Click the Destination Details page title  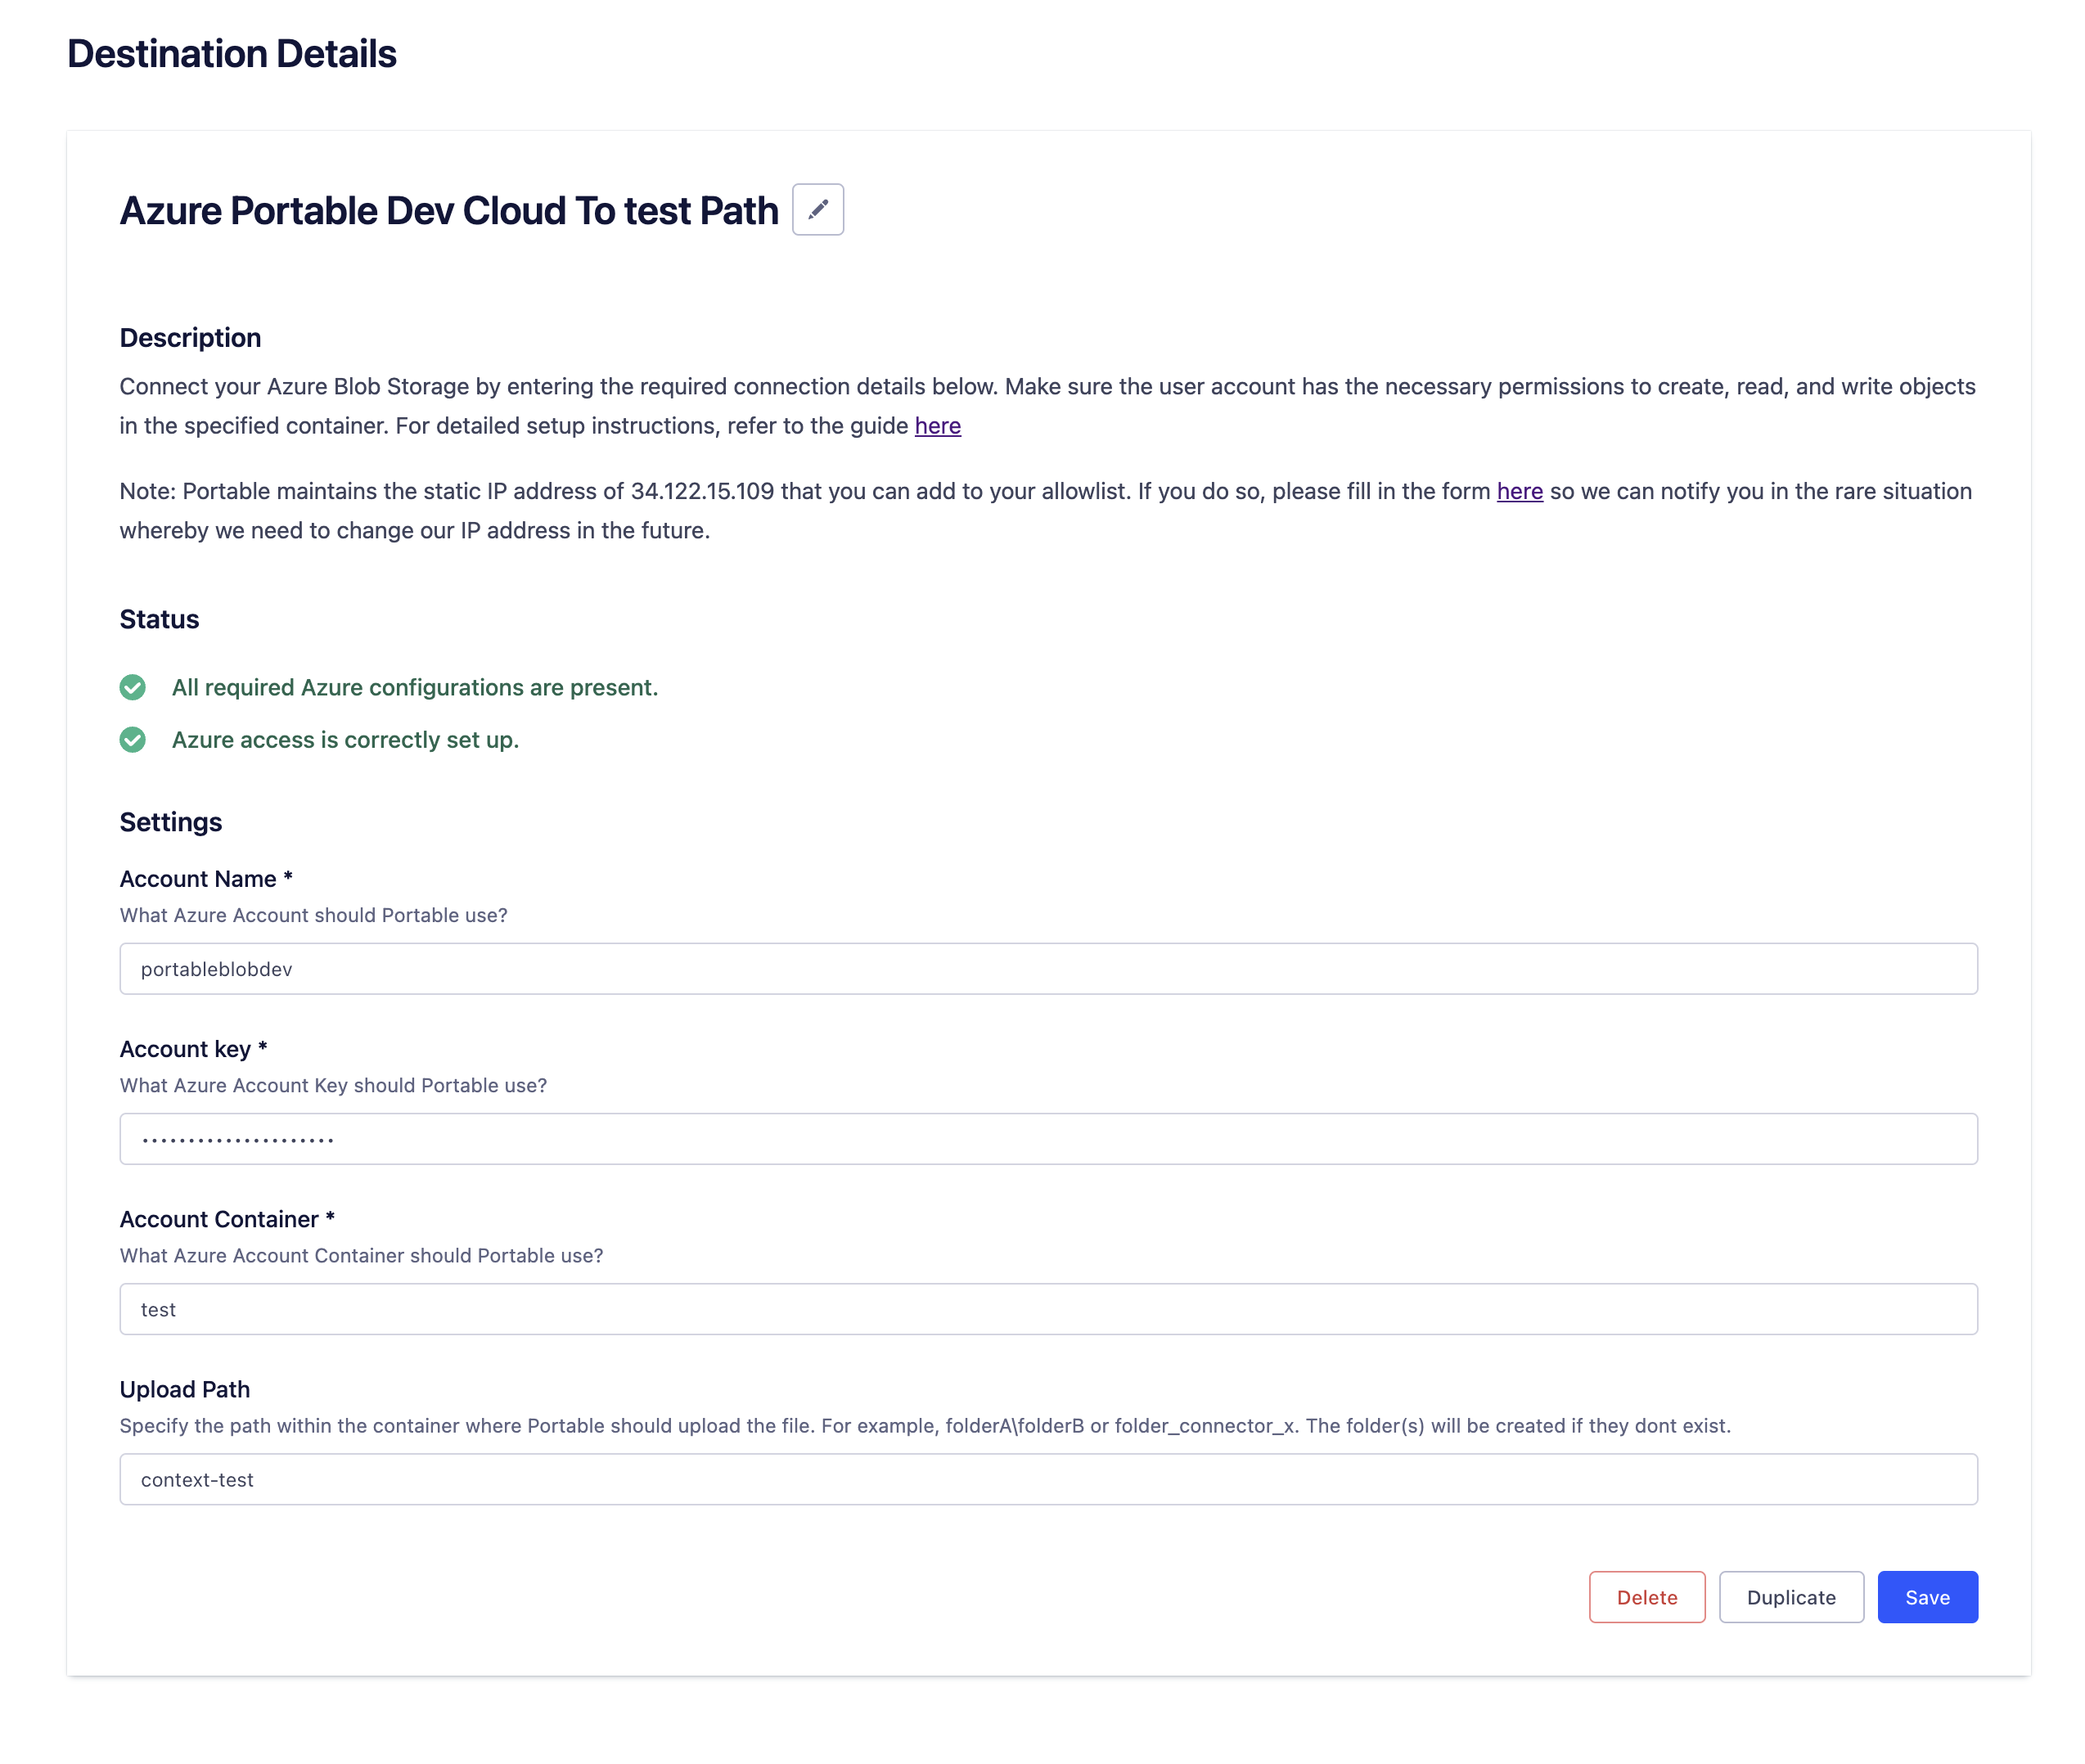click(232, 54)
